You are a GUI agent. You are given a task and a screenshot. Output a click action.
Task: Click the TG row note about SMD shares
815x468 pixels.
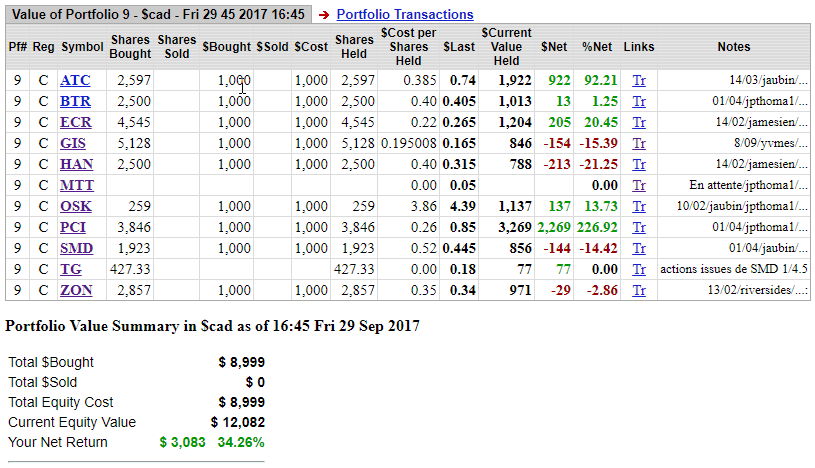pyautogui.click(x=734, y=269)
